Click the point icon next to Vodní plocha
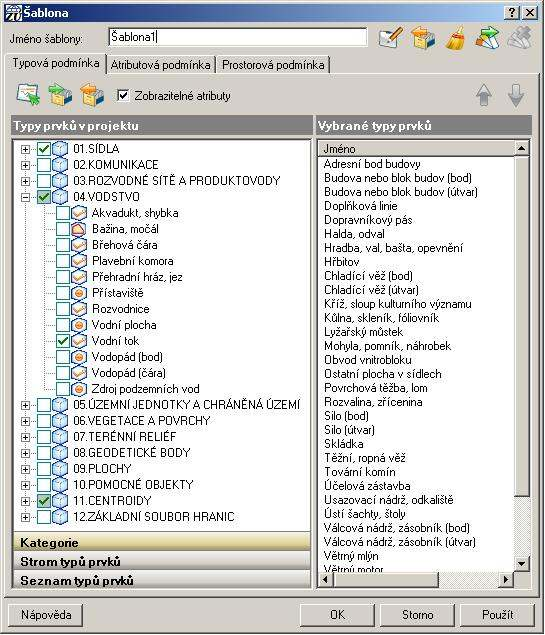The image size is (545, 635). point(79,325)
